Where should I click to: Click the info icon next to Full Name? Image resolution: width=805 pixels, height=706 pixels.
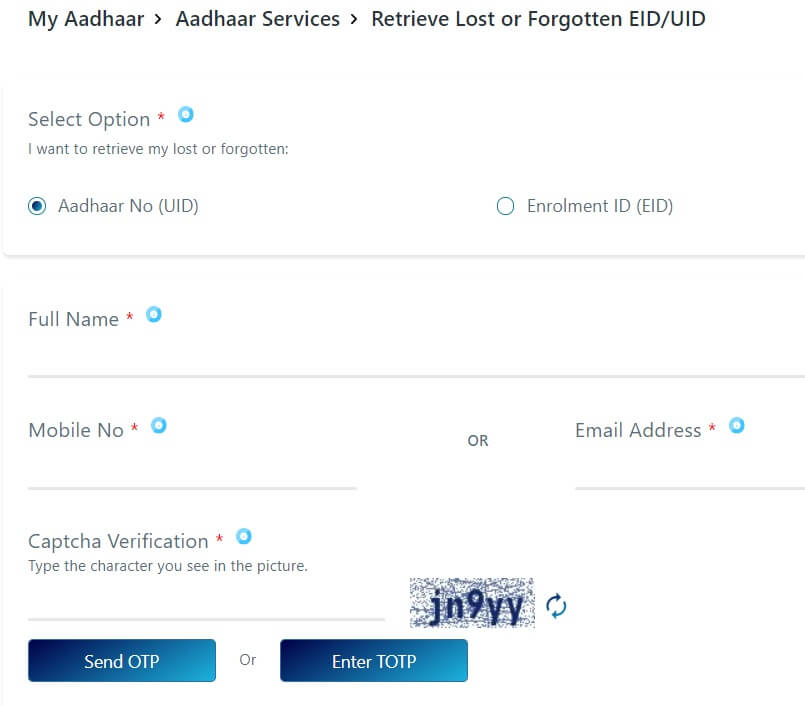pos(154,315)
